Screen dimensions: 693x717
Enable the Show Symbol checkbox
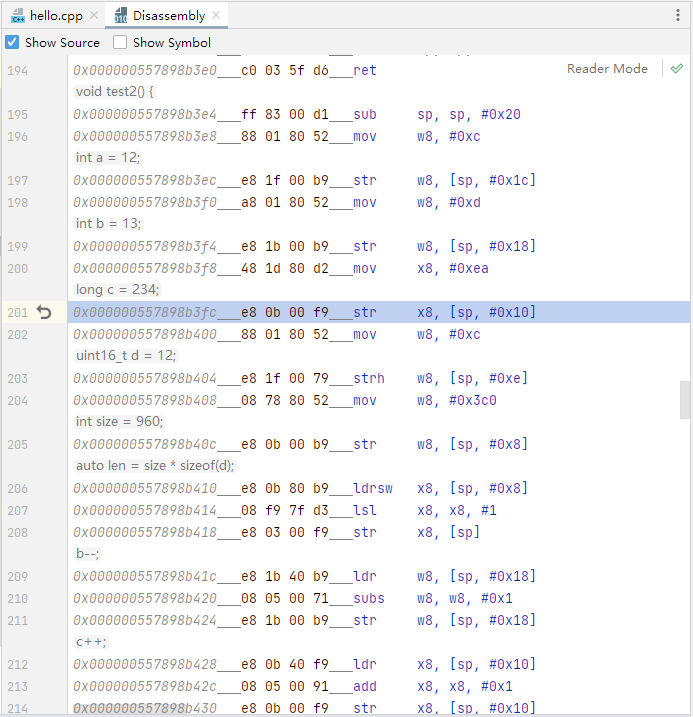[120, 42]
